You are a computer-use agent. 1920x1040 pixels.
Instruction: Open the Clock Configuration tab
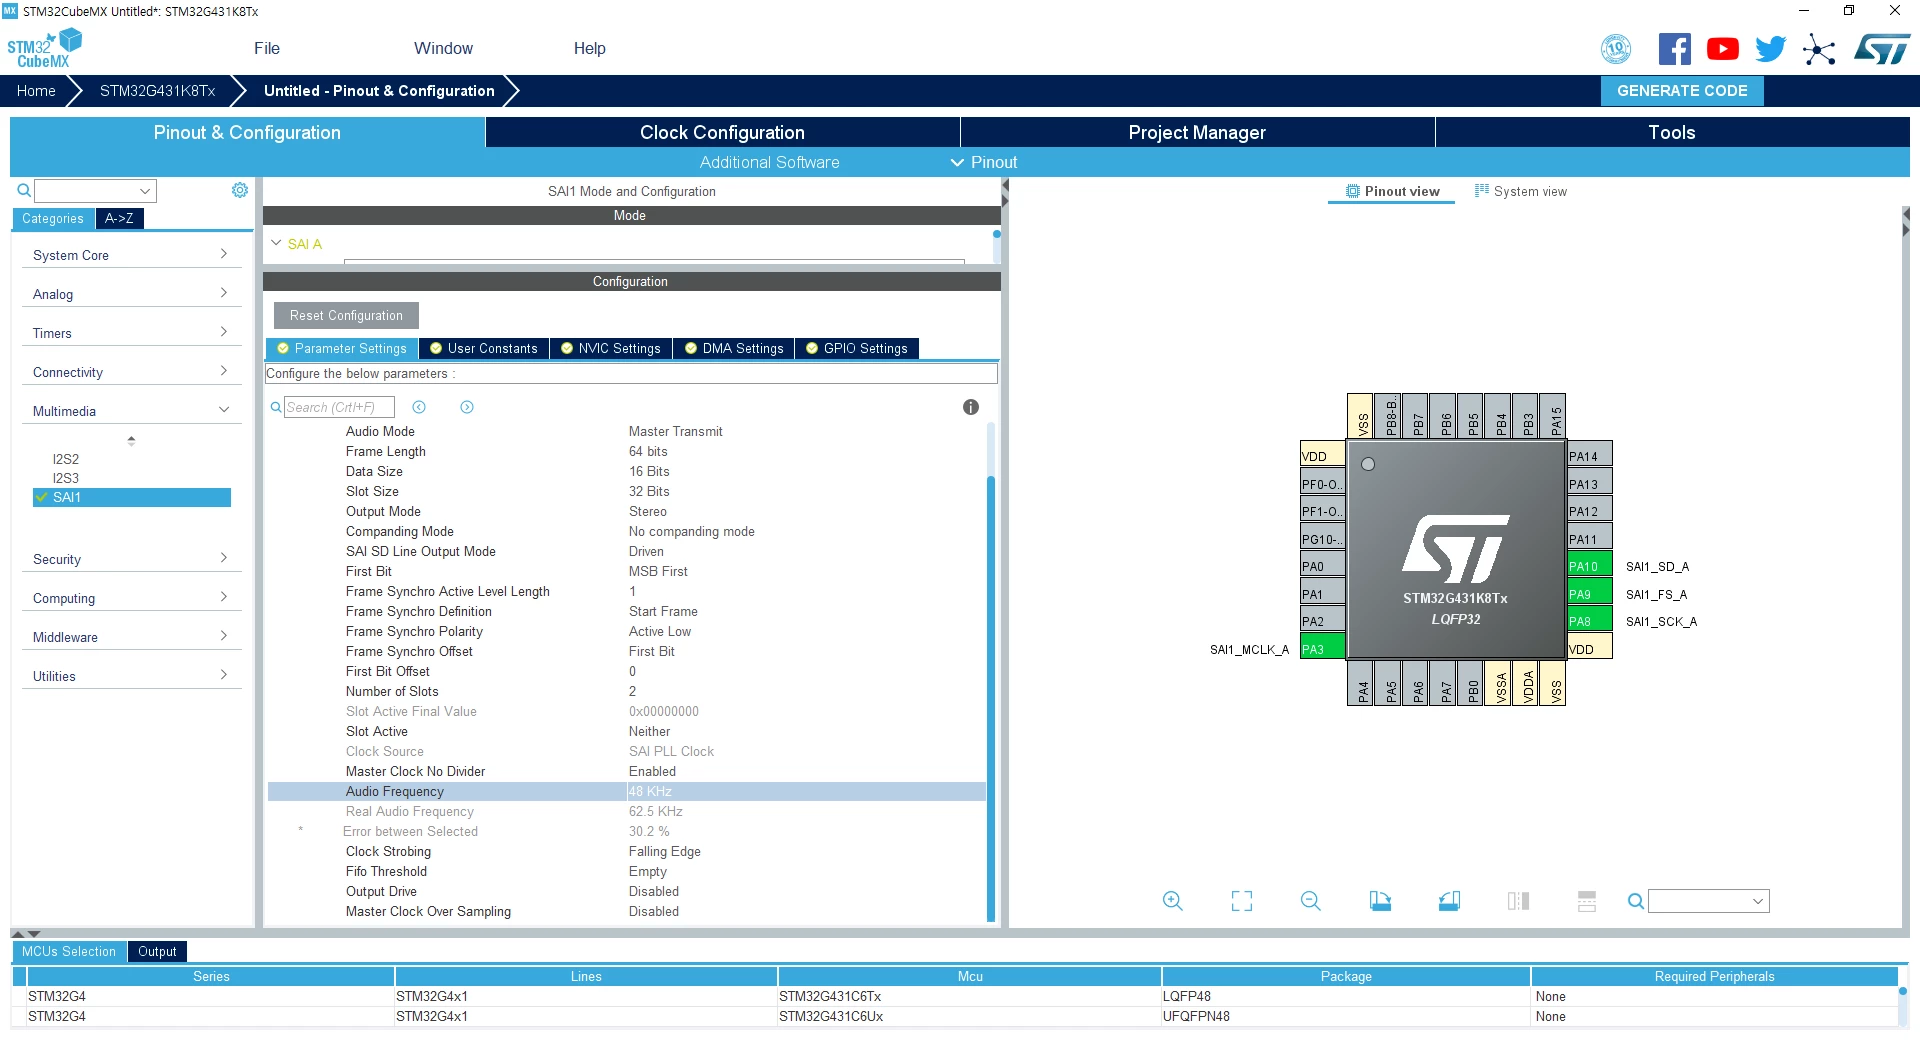click(722, 132)
